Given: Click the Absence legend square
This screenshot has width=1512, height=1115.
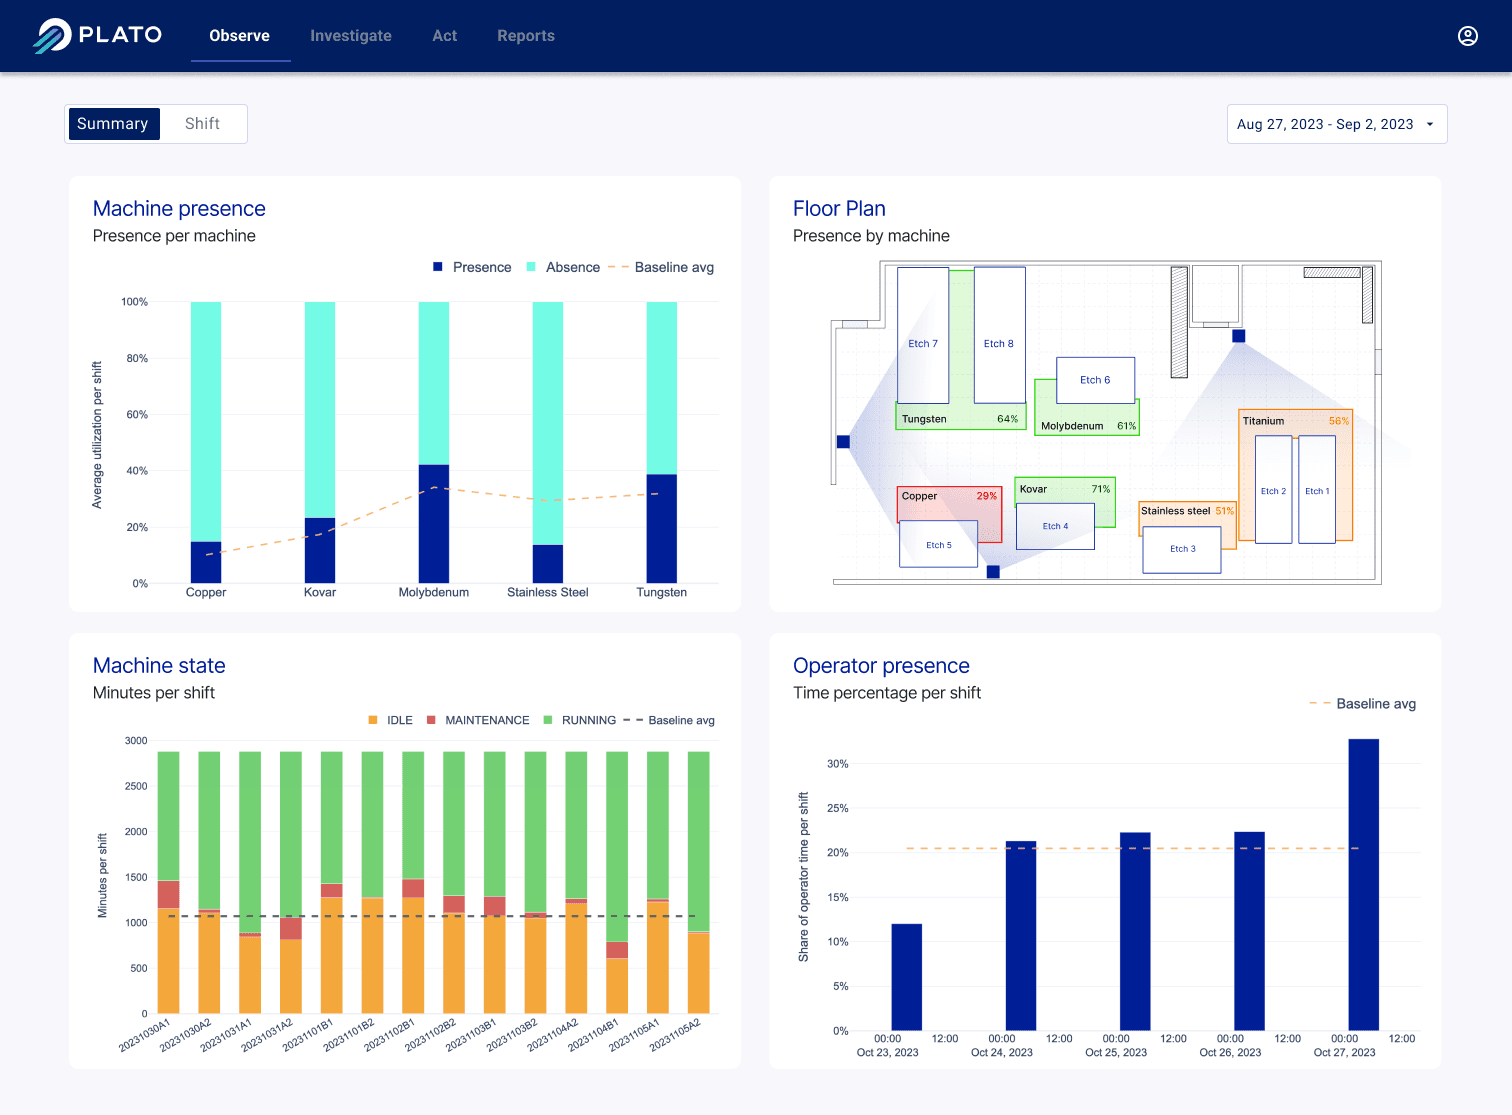Looking at the screenshot, I should point(529,267).
